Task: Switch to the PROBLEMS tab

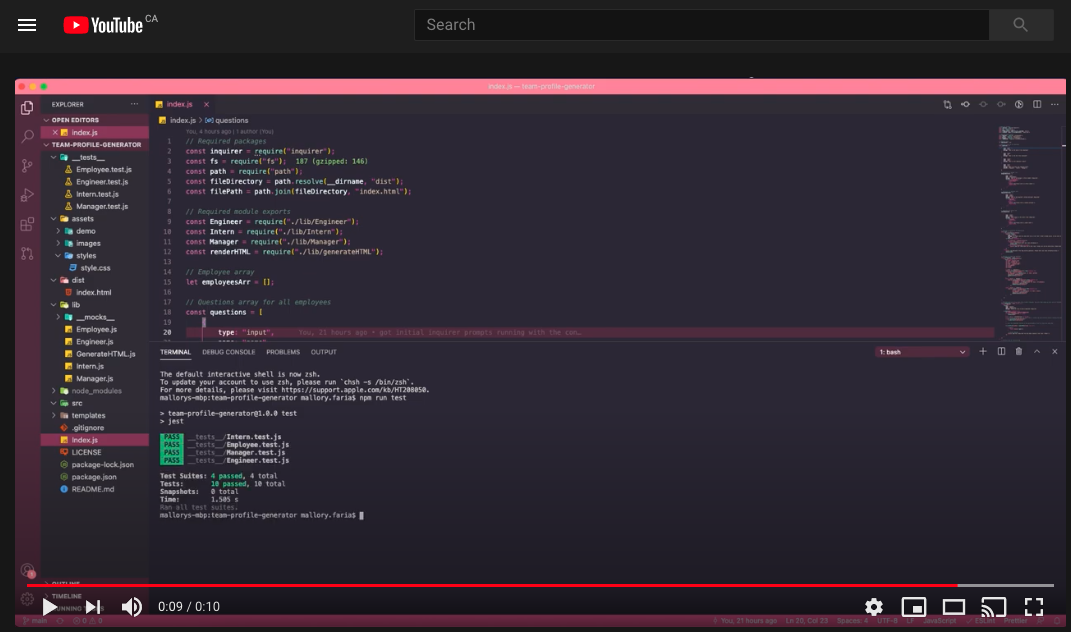Action: [x=283, y=352]
